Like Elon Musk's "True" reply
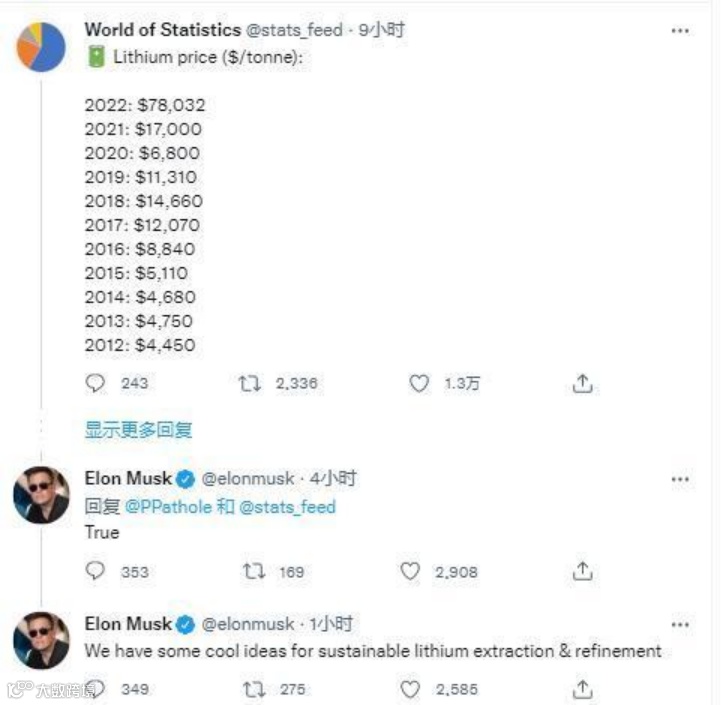This screenshot has height=705, width=726. 410,571
